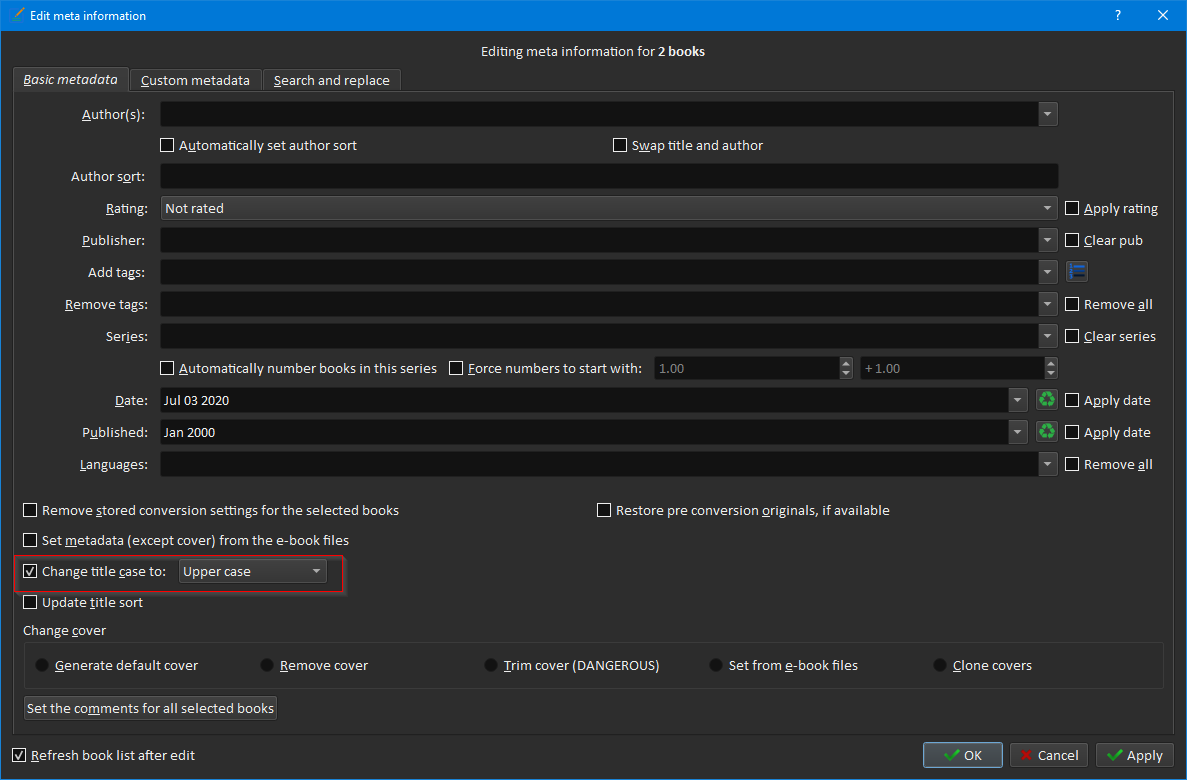The height and width of the screenshot is (780, 1187).
Task: Click the Publisher text field
Action: click(x=599, y=239)
